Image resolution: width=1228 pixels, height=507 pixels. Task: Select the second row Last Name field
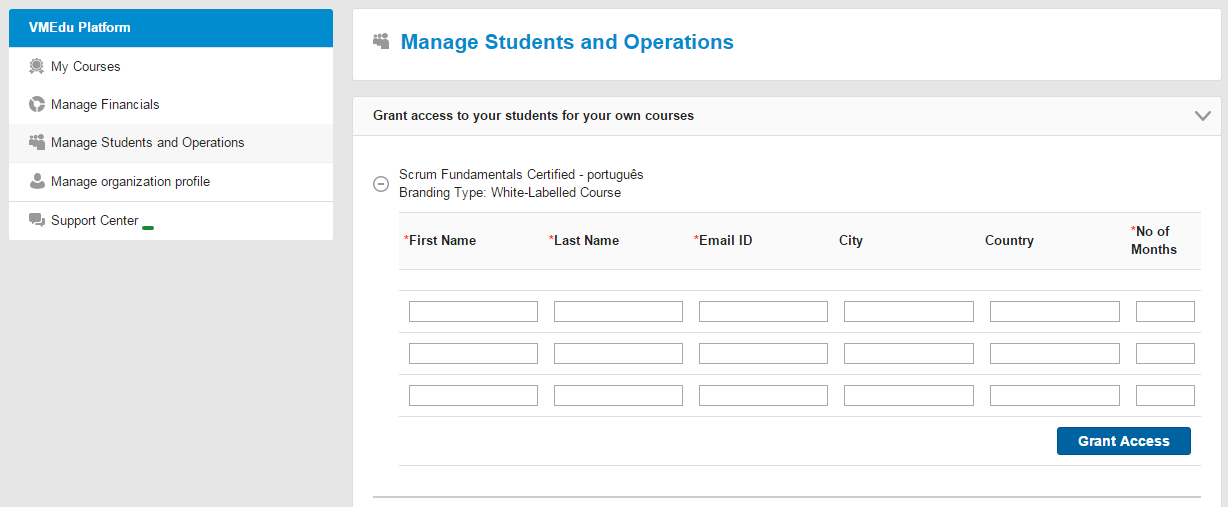coord(618,354)
